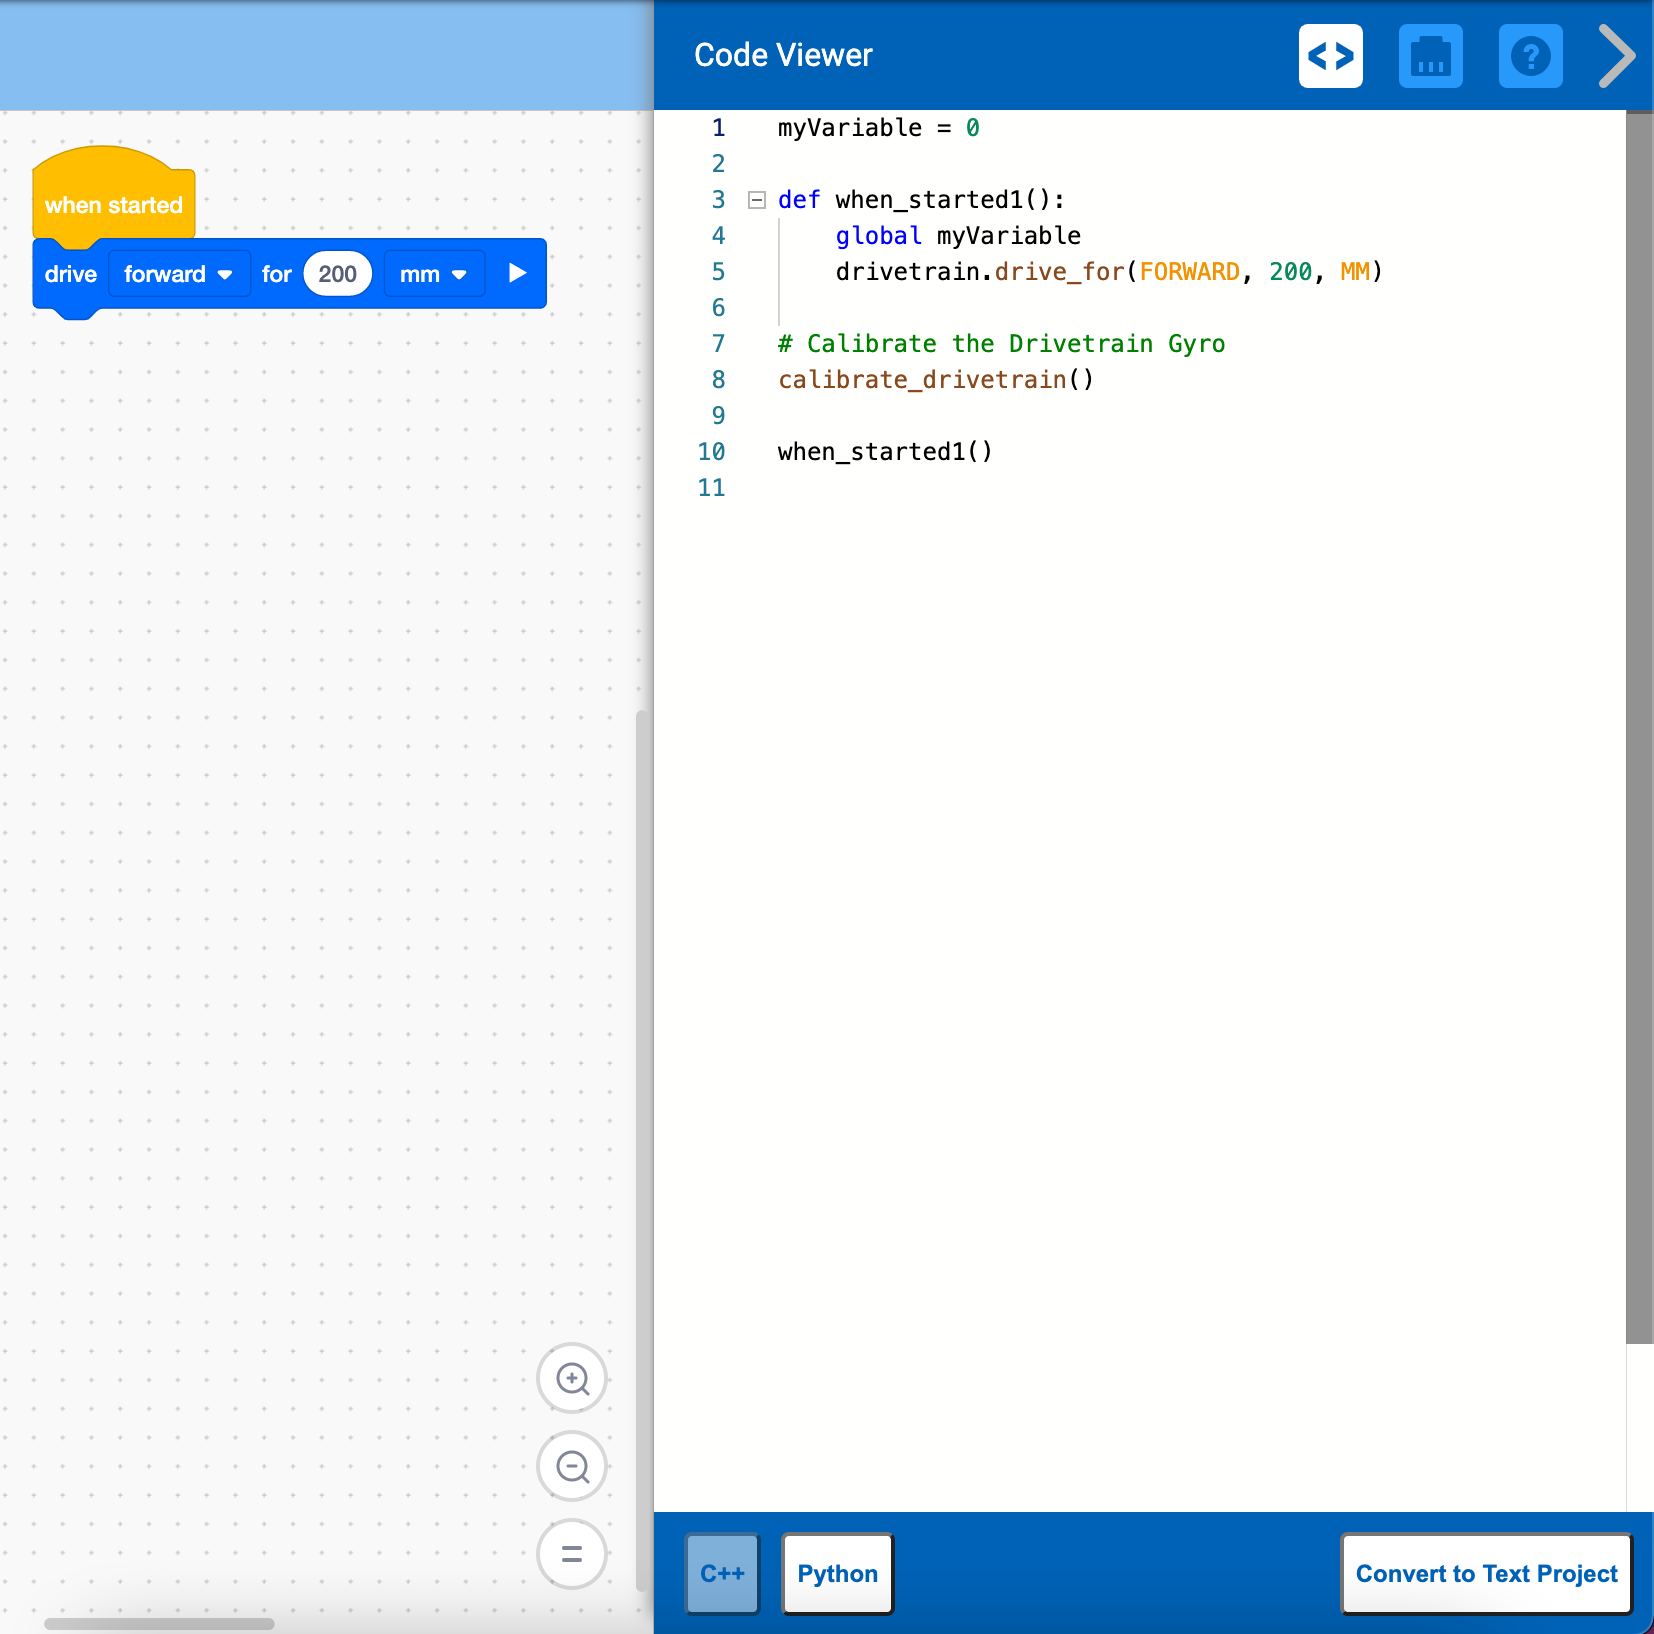This screenshot has height=1634, width=1654.
Task: Click the Code Viewer title bar
Action: (782, 55)
